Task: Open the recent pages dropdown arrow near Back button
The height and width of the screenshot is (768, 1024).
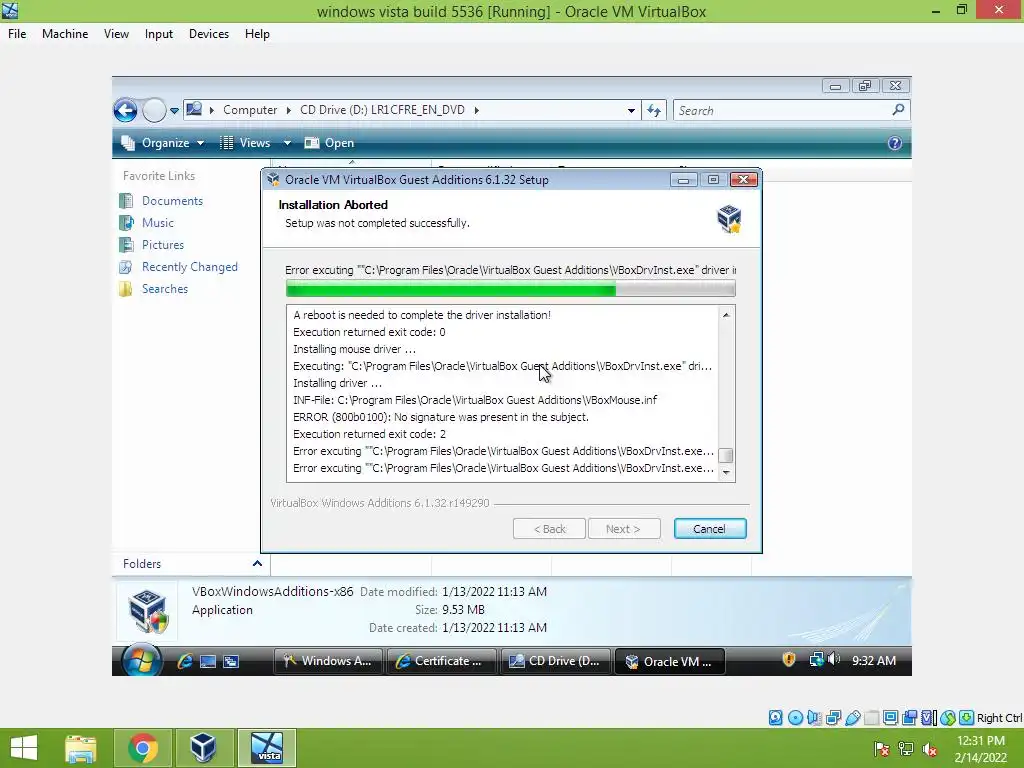Action: [x=174, y=111]
